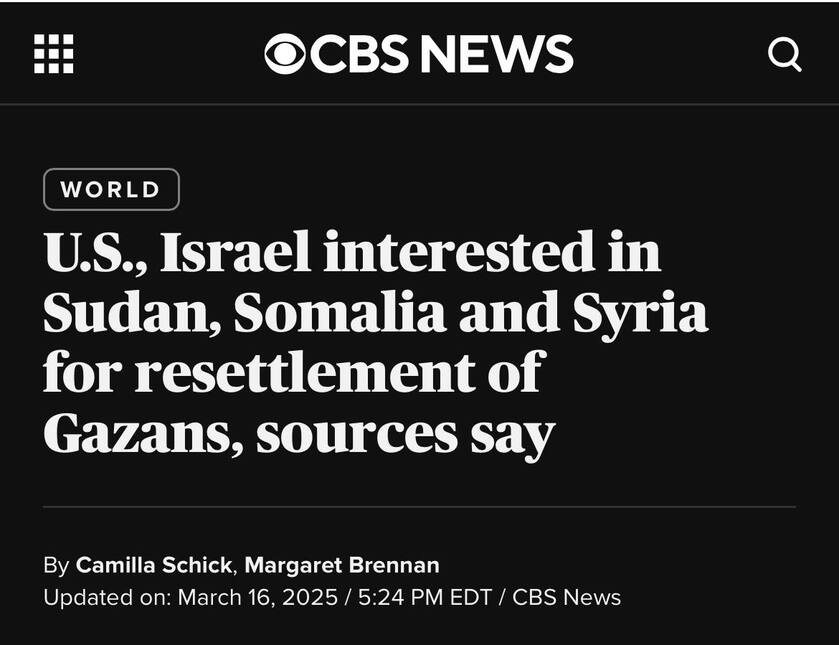
Task: Click the '5:24 PM EDT' timestamp
Action: [425, 597]
